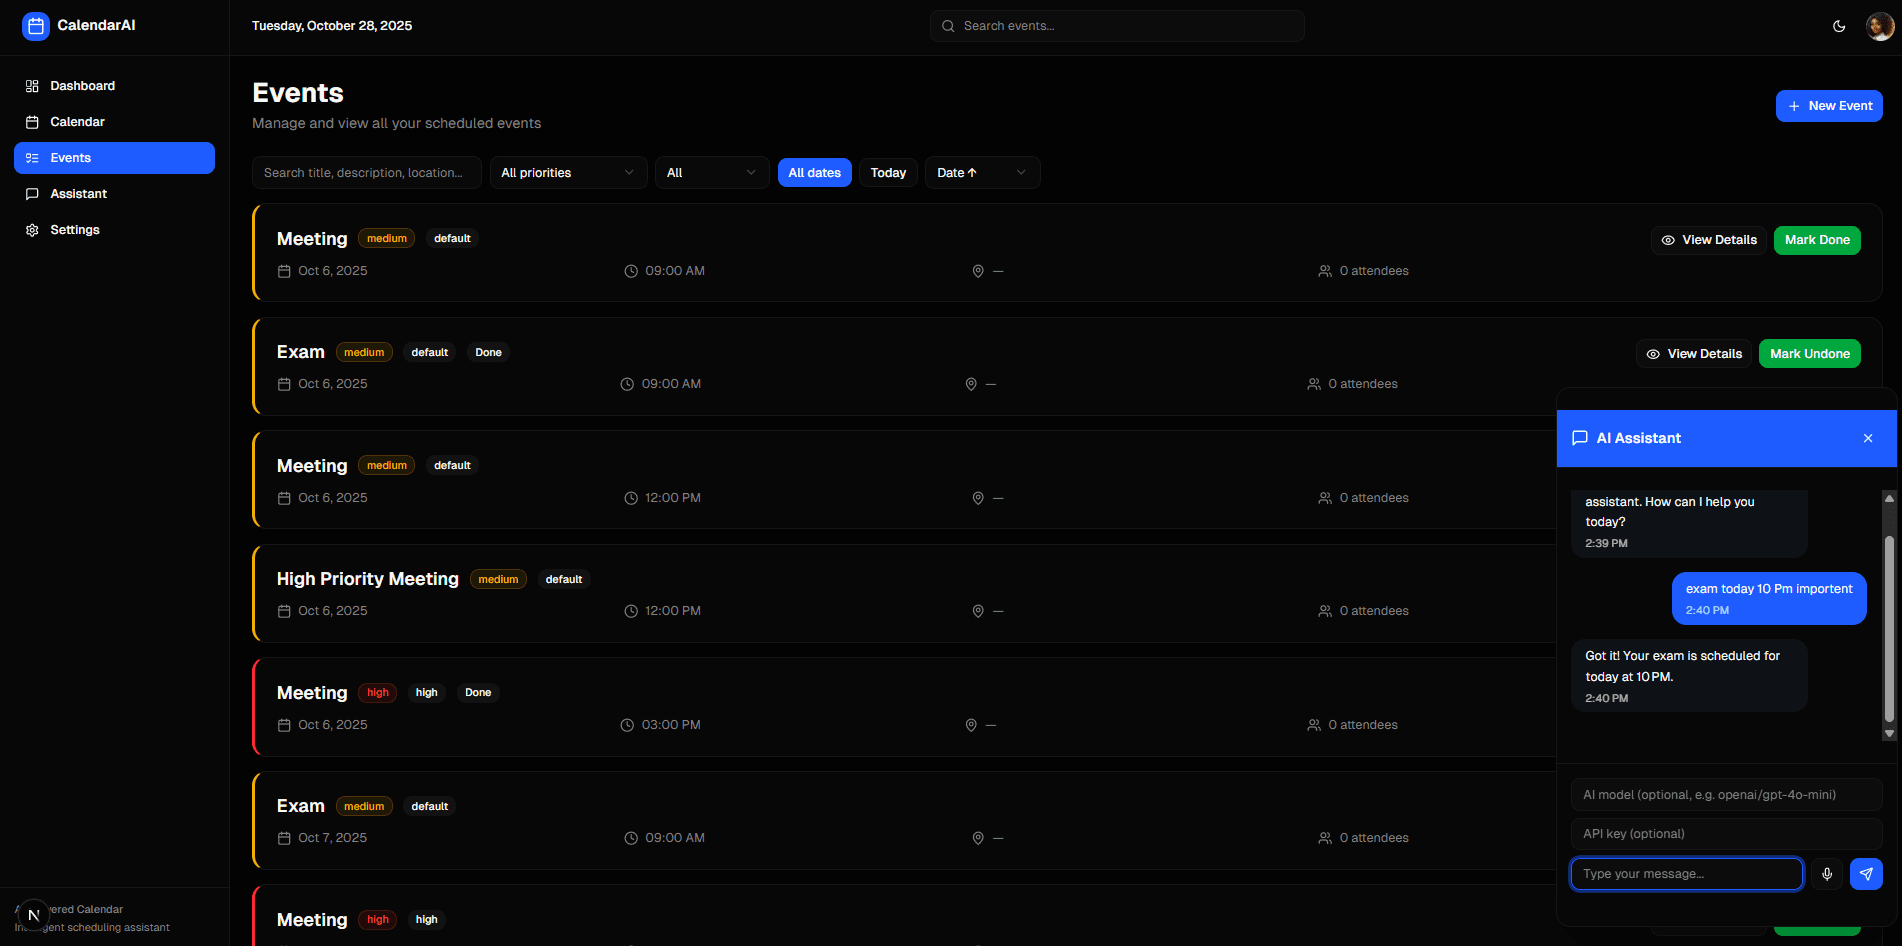Send message with the paper plane icon
The width and height of the screenshot is (1902, 946).
pos(1866,874)
